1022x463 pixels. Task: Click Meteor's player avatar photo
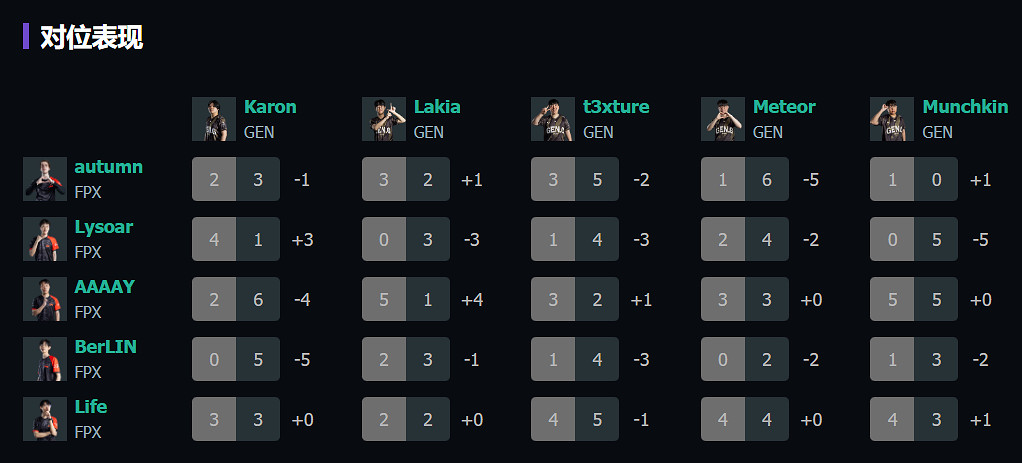pos(723,119)
